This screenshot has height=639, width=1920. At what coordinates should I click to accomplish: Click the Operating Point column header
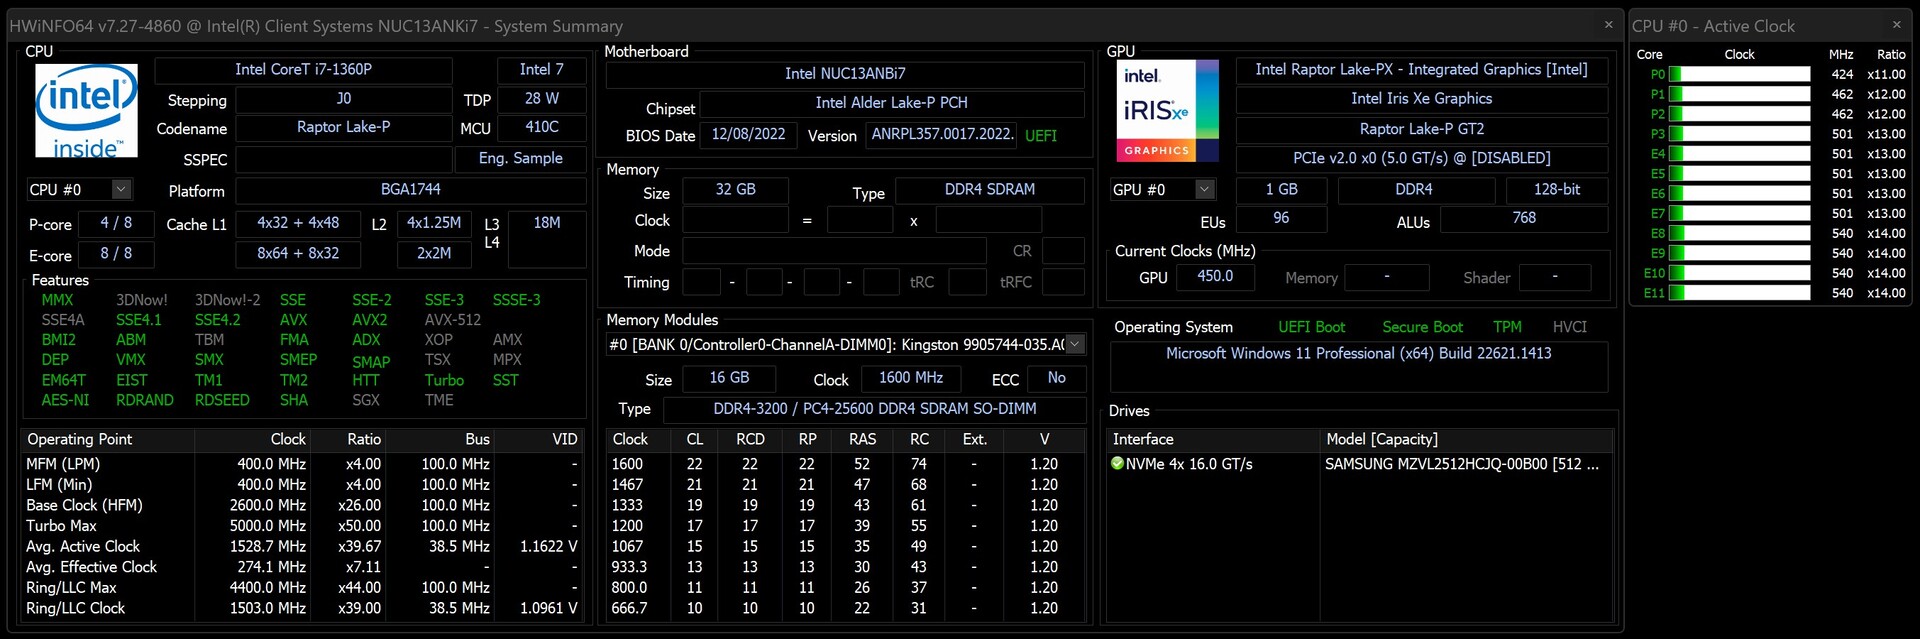click(108, 439)
